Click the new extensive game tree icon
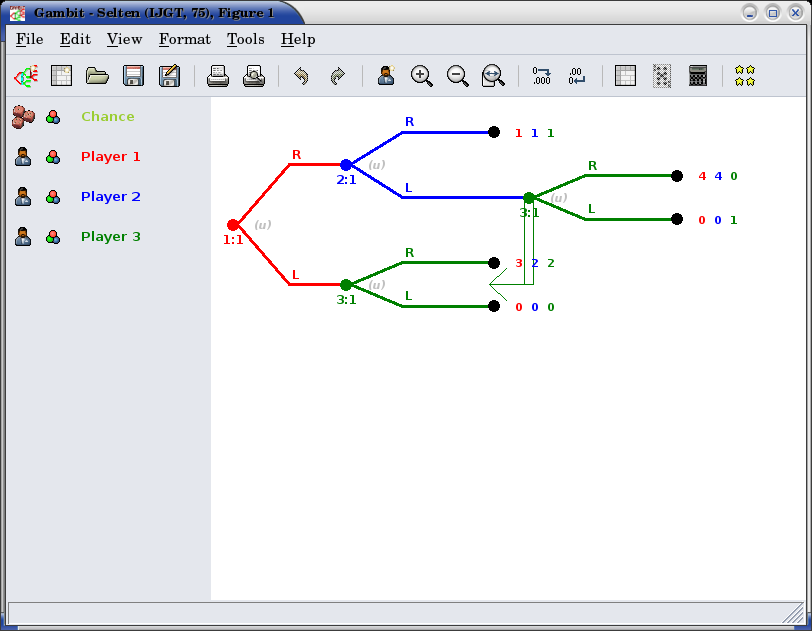This screenshot has width=812, height=631. pyautogui.click(x=25, y=76)
